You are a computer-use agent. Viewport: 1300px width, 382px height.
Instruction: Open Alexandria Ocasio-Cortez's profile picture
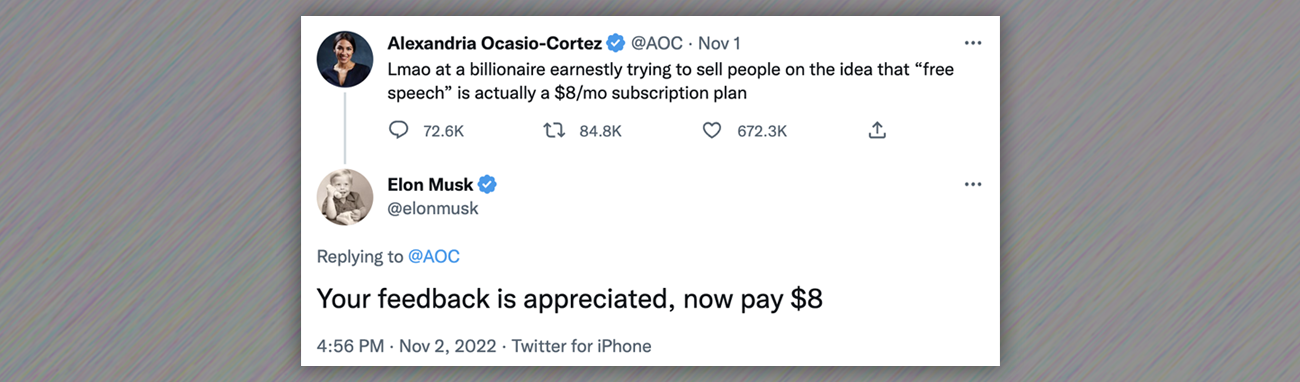[x=345, y=59]
